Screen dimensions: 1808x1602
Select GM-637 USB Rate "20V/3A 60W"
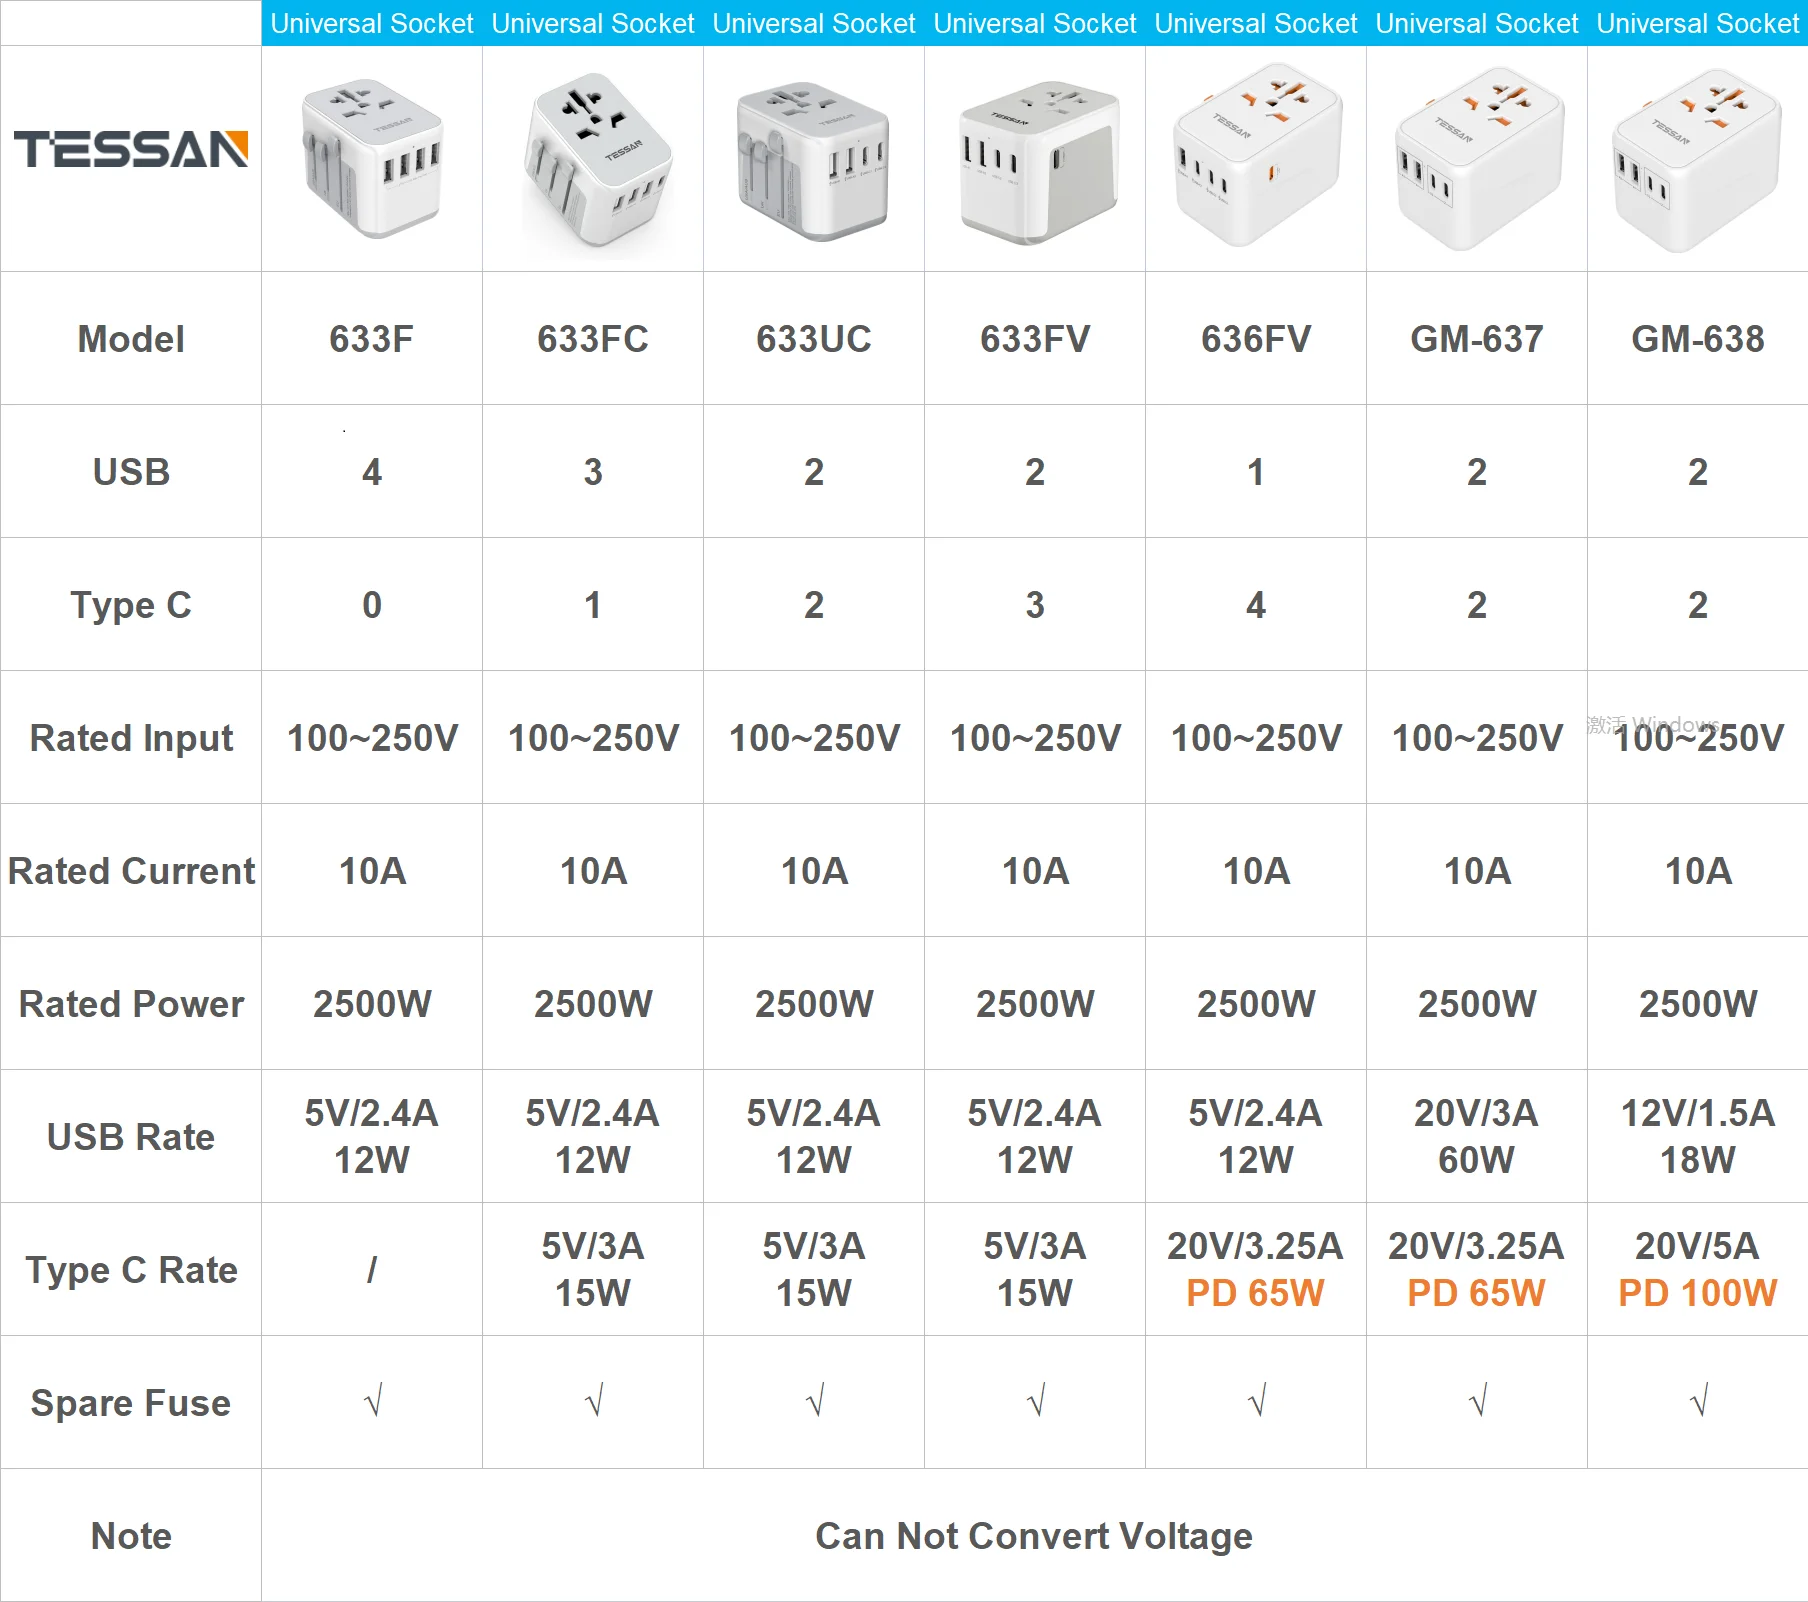[1477, 1137]
